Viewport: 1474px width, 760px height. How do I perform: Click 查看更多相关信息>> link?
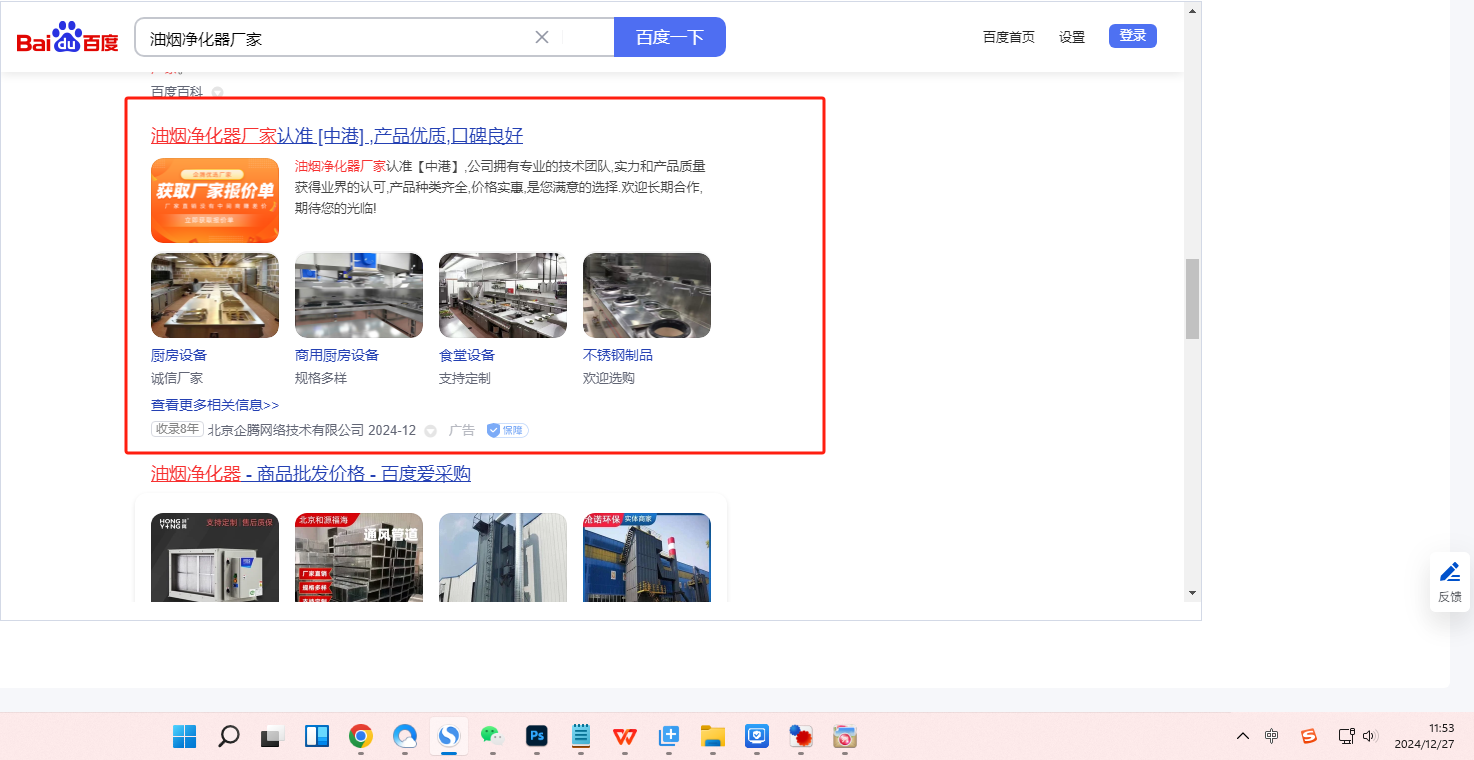click(x=215, y=405)
